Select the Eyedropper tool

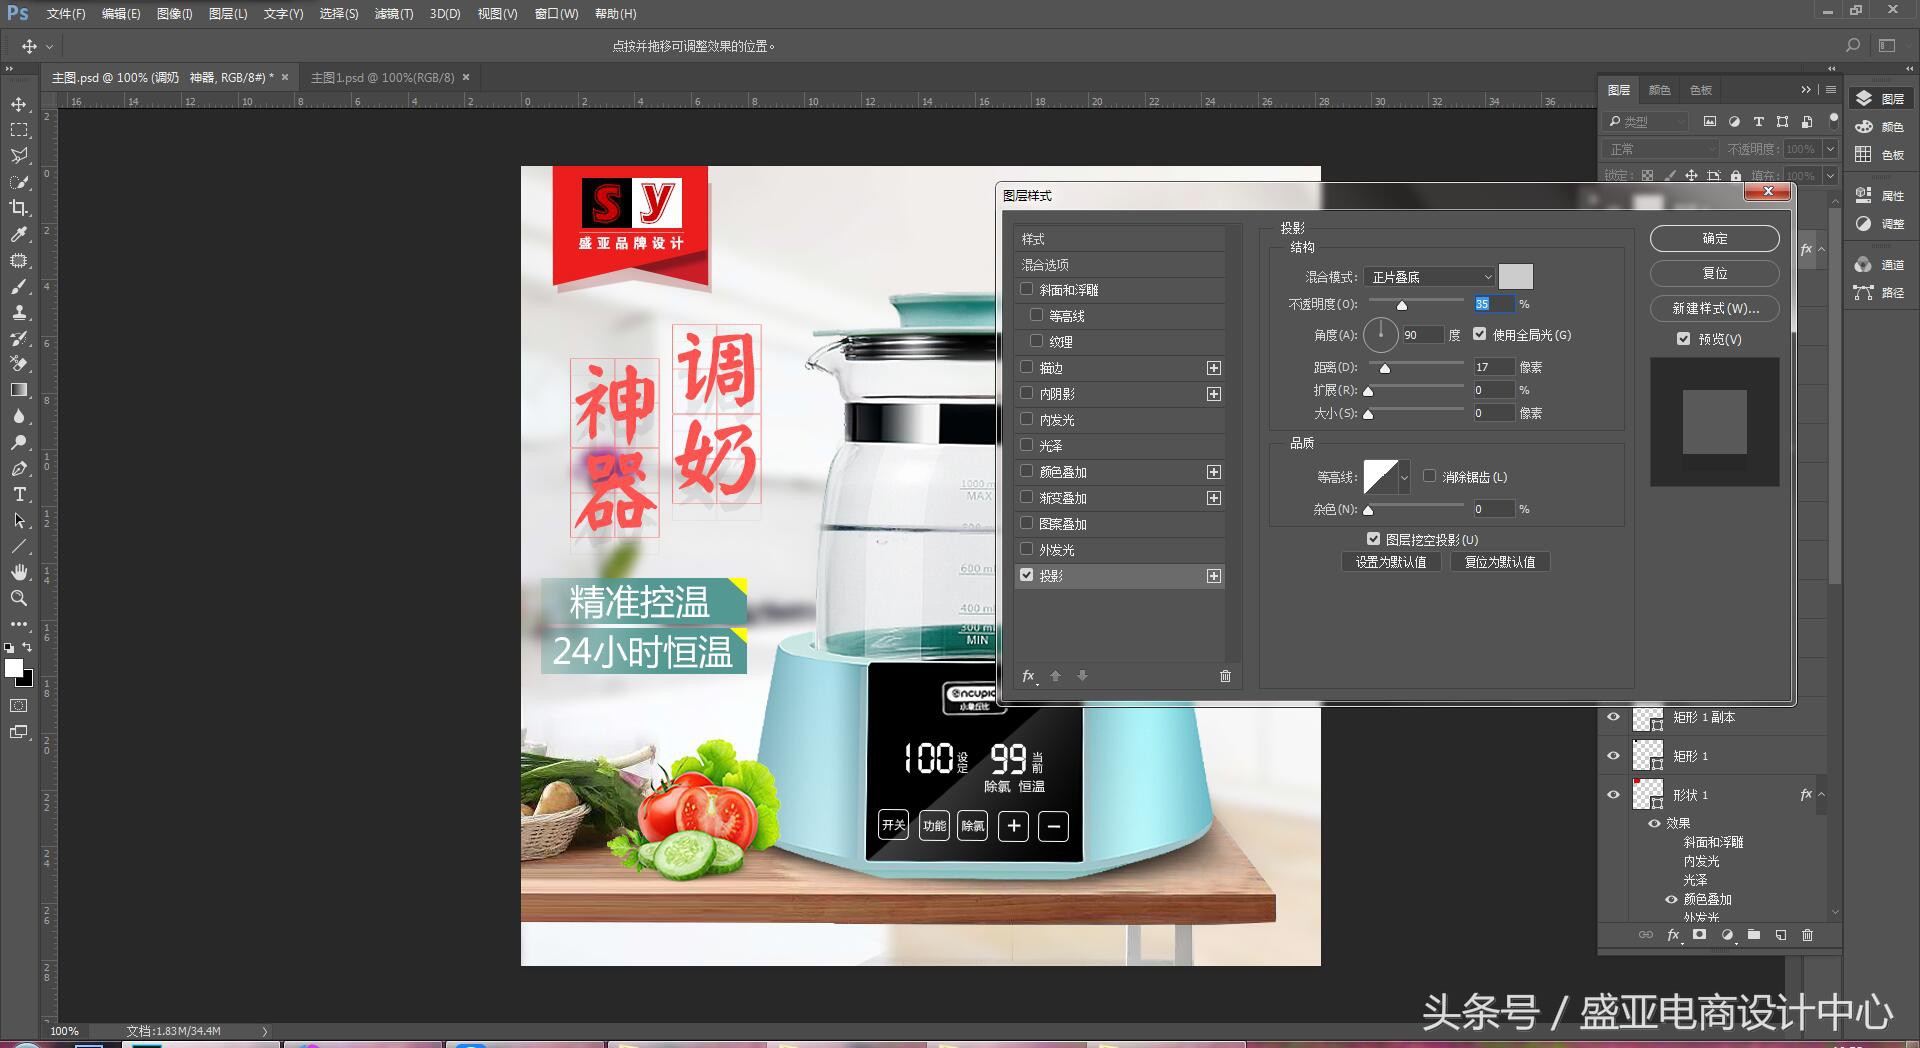[x=18, y=234]
